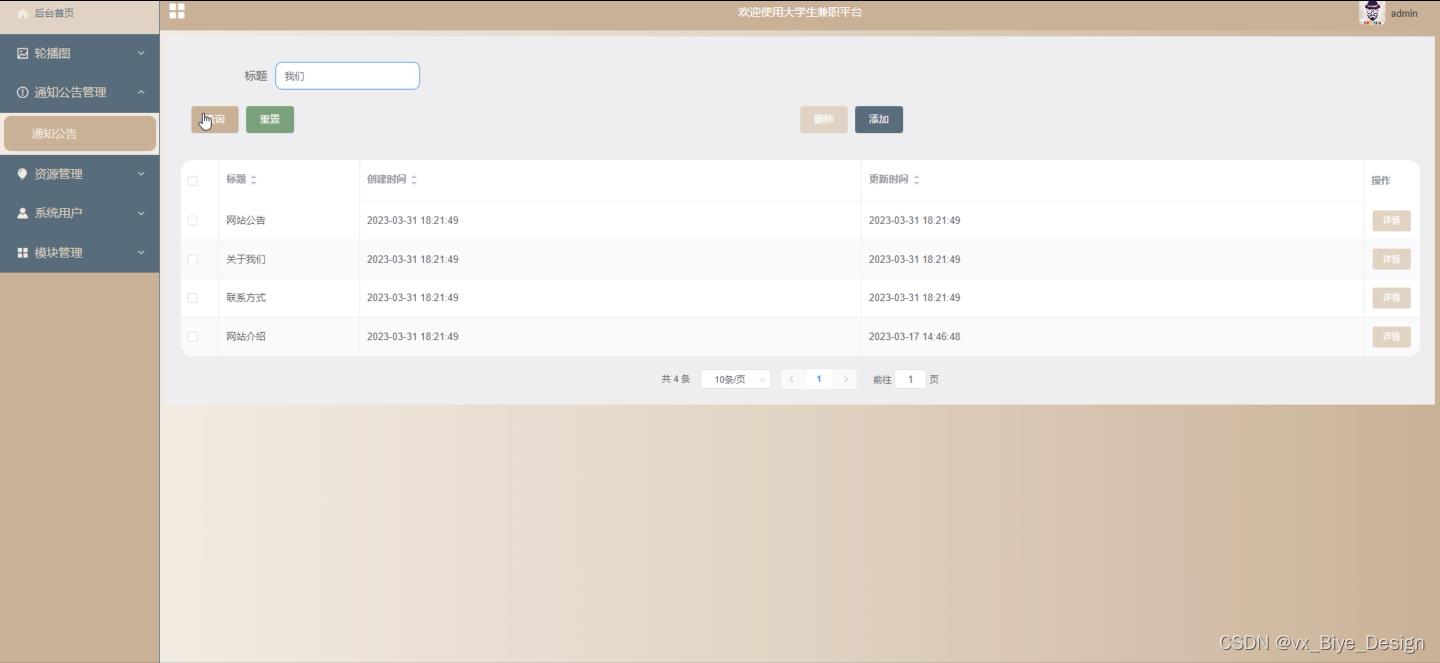Expand the 轮播图 menu chevron

pyautogui.click(x=141, y=53)
